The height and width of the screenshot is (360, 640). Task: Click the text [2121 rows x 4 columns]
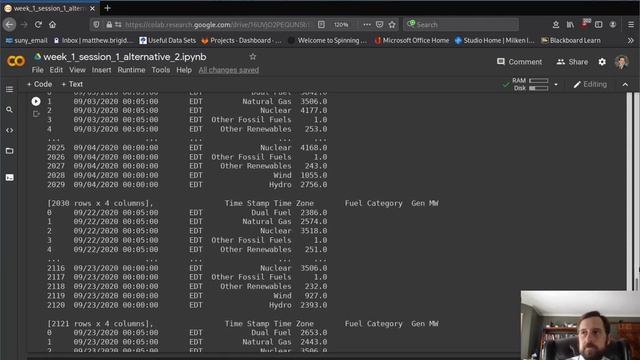(x=100, y=323)
